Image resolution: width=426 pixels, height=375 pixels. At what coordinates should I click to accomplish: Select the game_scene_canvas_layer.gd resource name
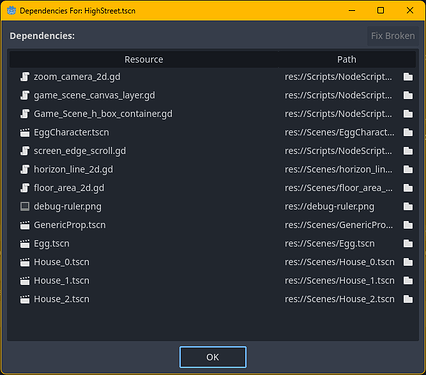(x=94, y=96)
